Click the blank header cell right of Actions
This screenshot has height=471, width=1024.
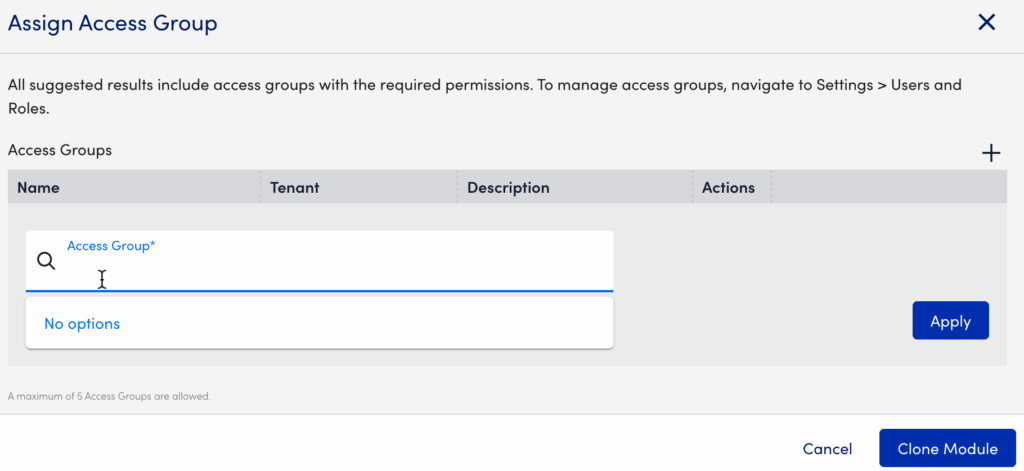click(x=888, y=187)
